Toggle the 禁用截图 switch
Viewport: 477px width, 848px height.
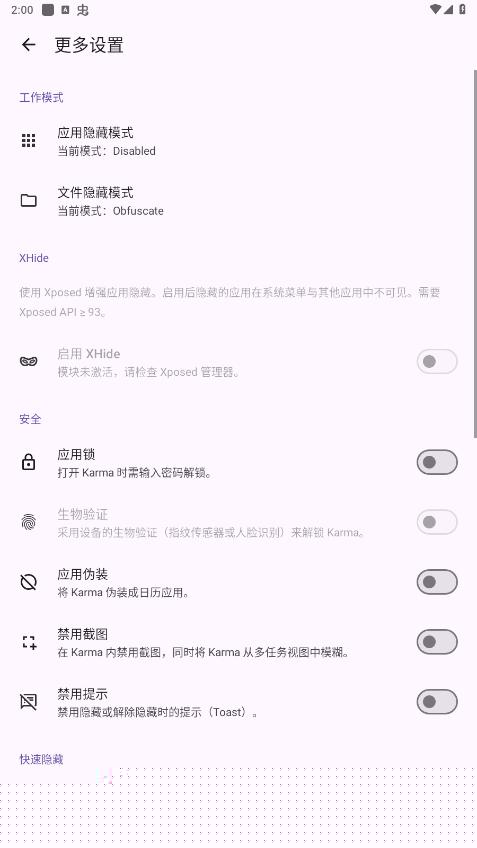click(437, 642)
